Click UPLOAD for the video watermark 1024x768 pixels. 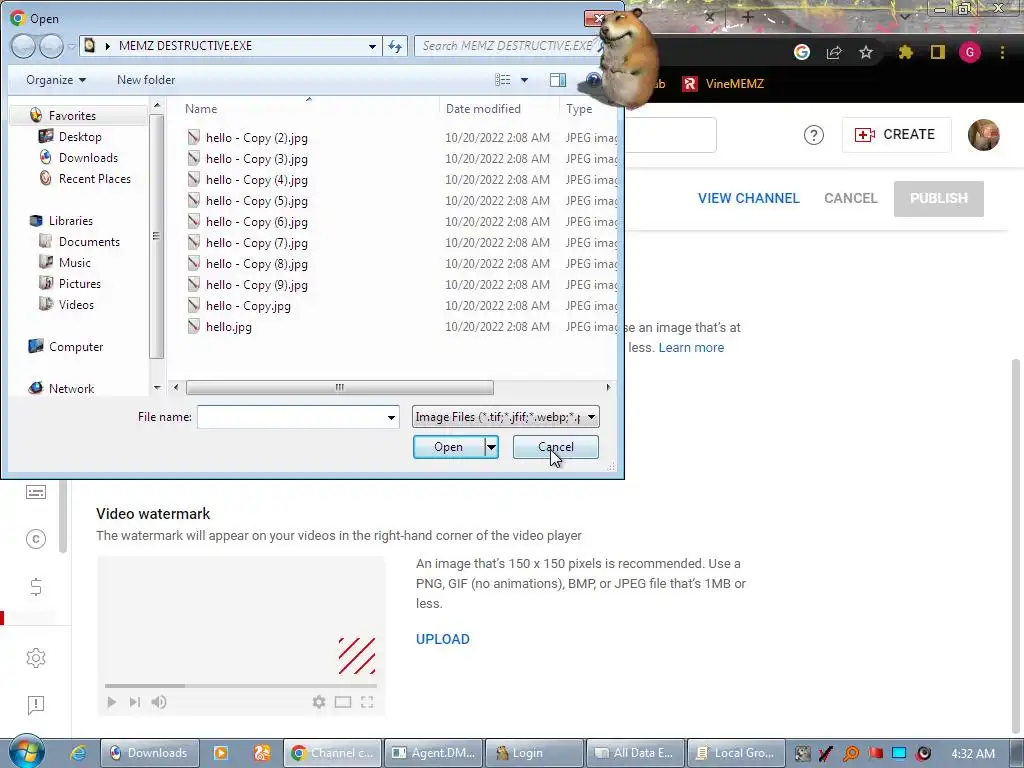(x=443, y=639)
